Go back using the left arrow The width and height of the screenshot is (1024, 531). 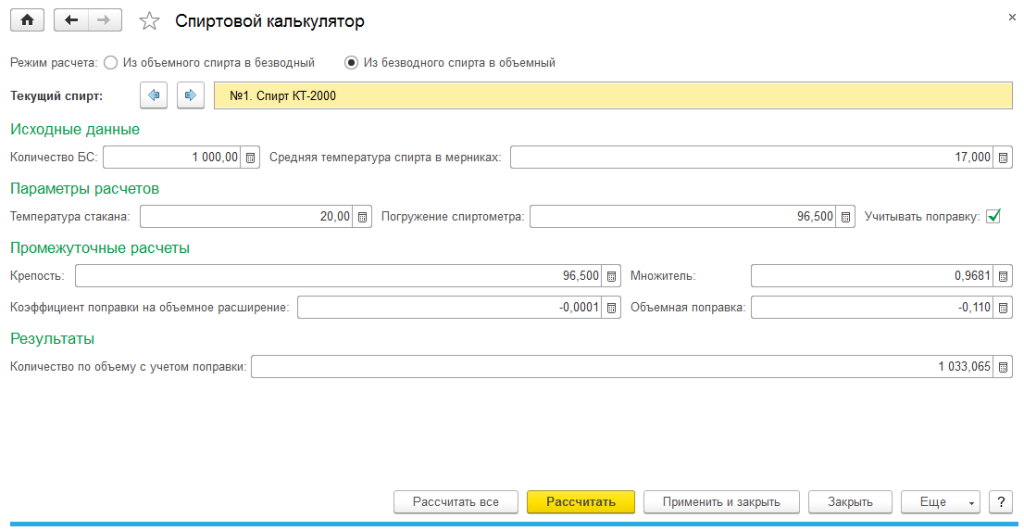tap(71, 20)
